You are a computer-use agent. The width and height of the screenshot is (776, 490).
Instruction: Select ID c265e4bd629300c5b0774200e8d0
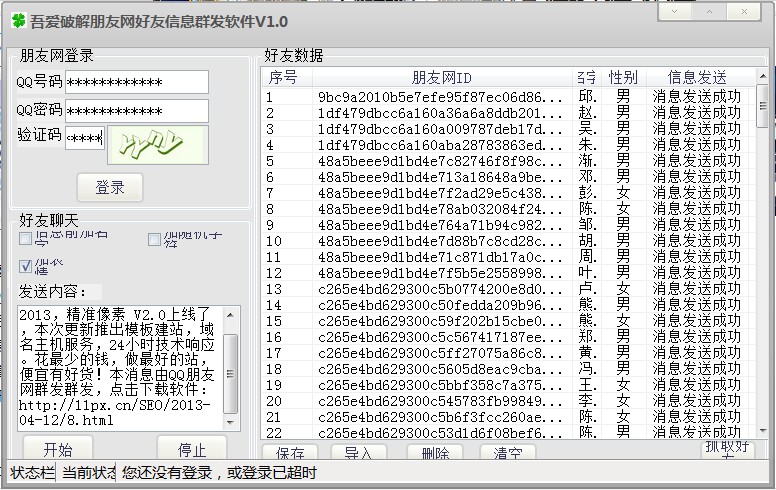[x=440, y=289]
